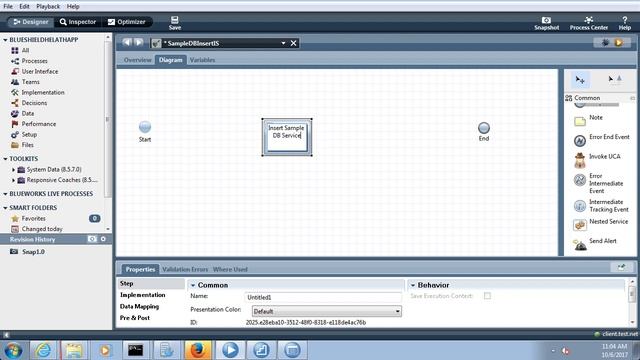Image resolution: width=640 pixels, height=360 pixels.
Task: Open Where Used tab
Action: [x=230, y=269]
